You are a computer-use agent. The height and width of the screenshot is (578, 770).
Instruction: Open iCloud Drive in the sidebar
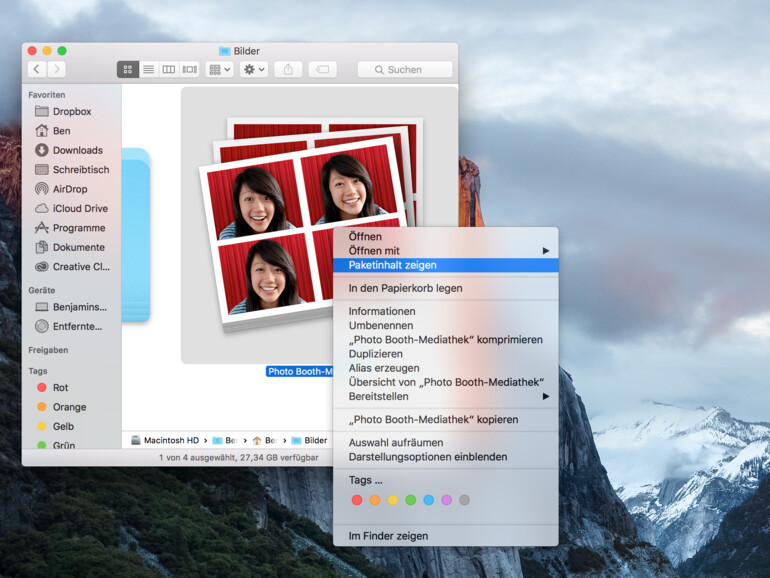coord(72,208)
